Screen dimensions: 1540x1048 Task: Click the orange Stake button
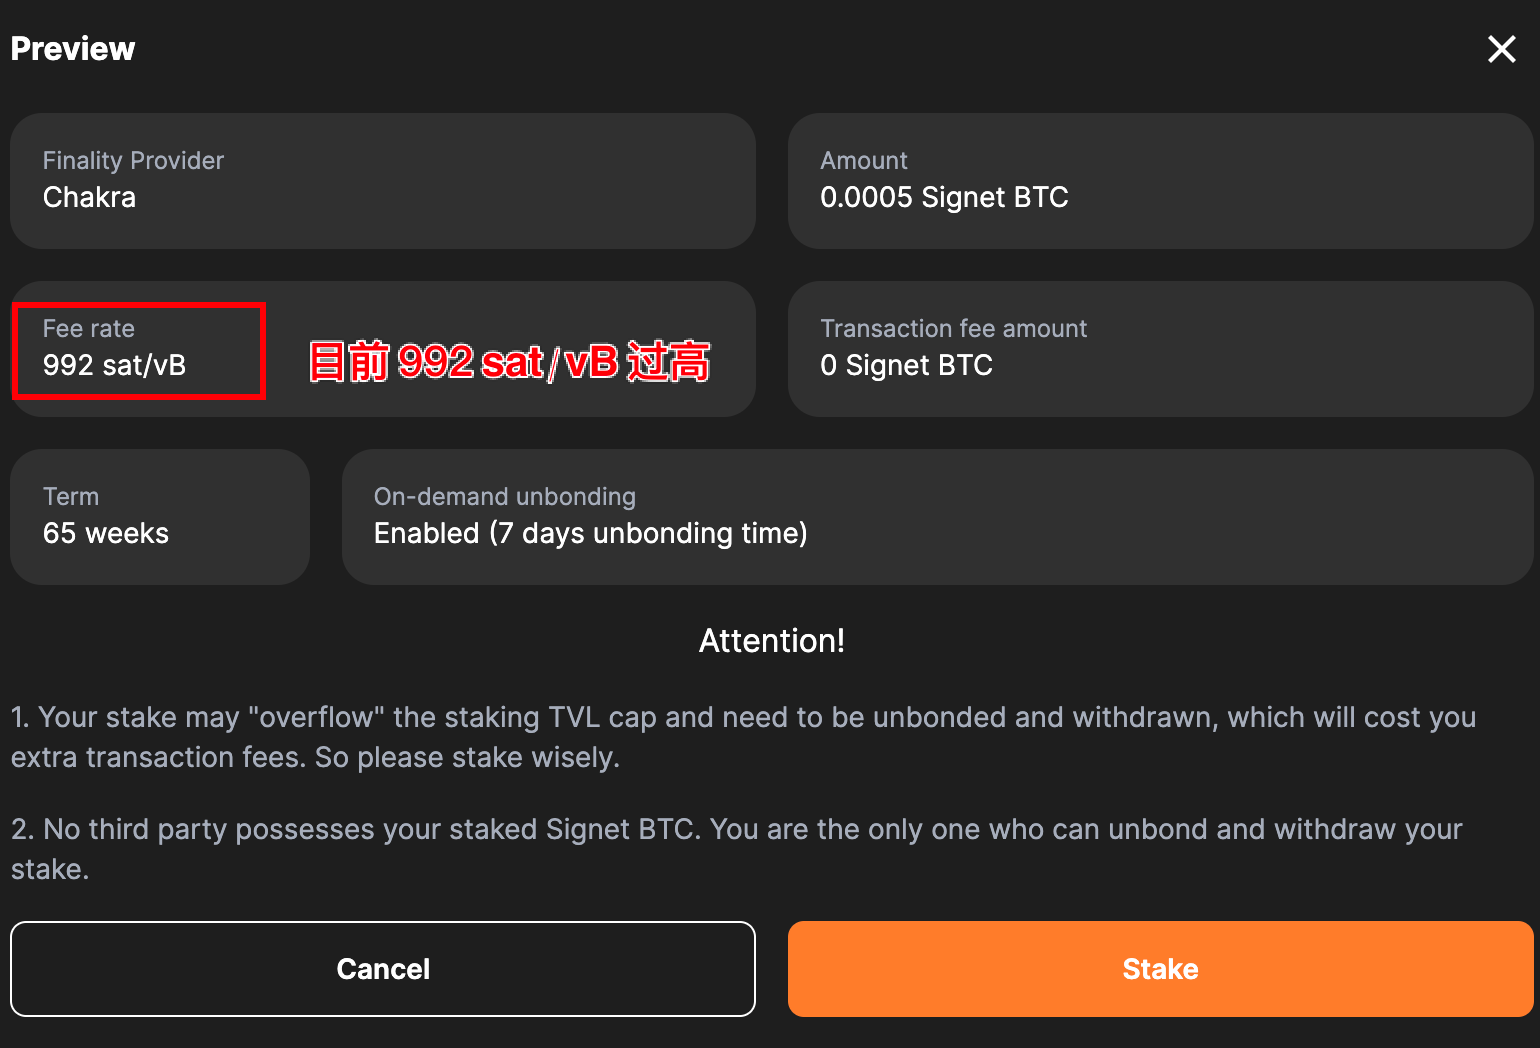[1160, 969]
